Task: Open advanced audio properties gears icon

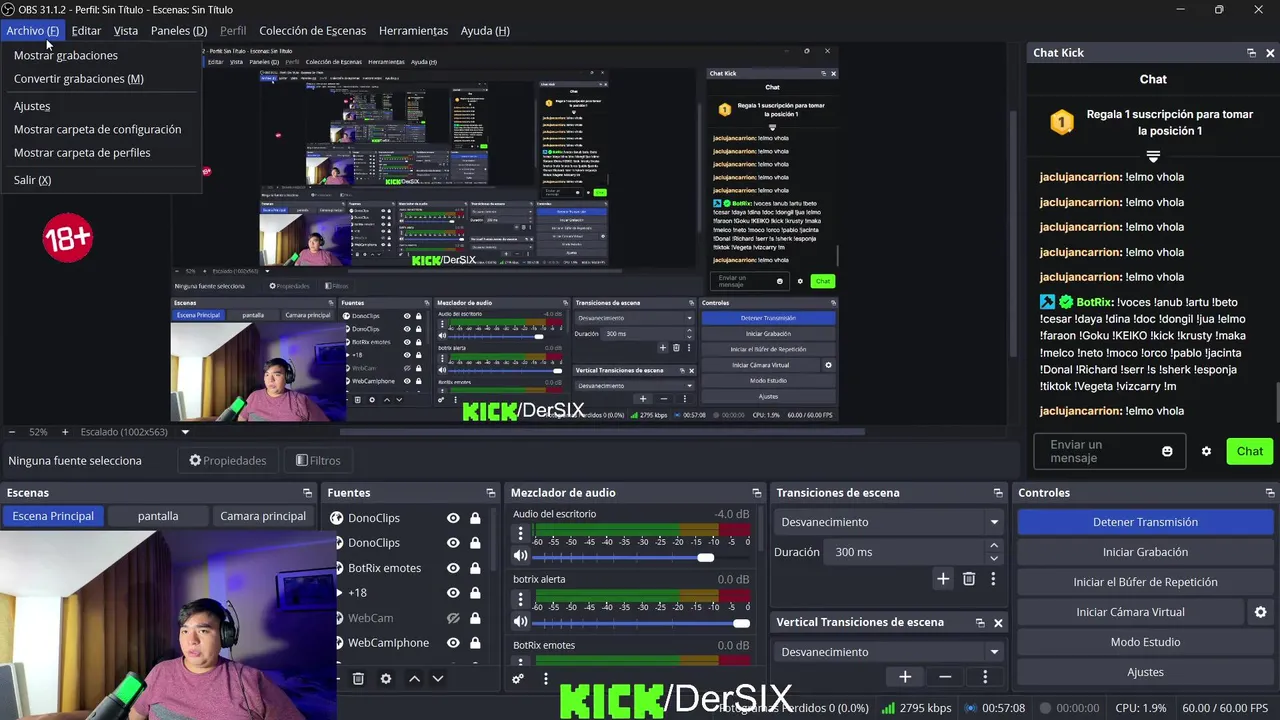Action: (x=518, y=678)
